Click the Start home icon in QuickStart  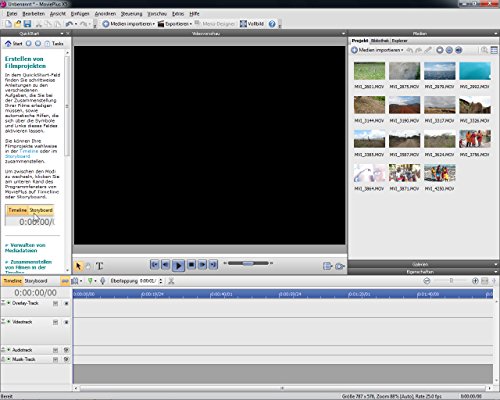(x=8, y=43)
